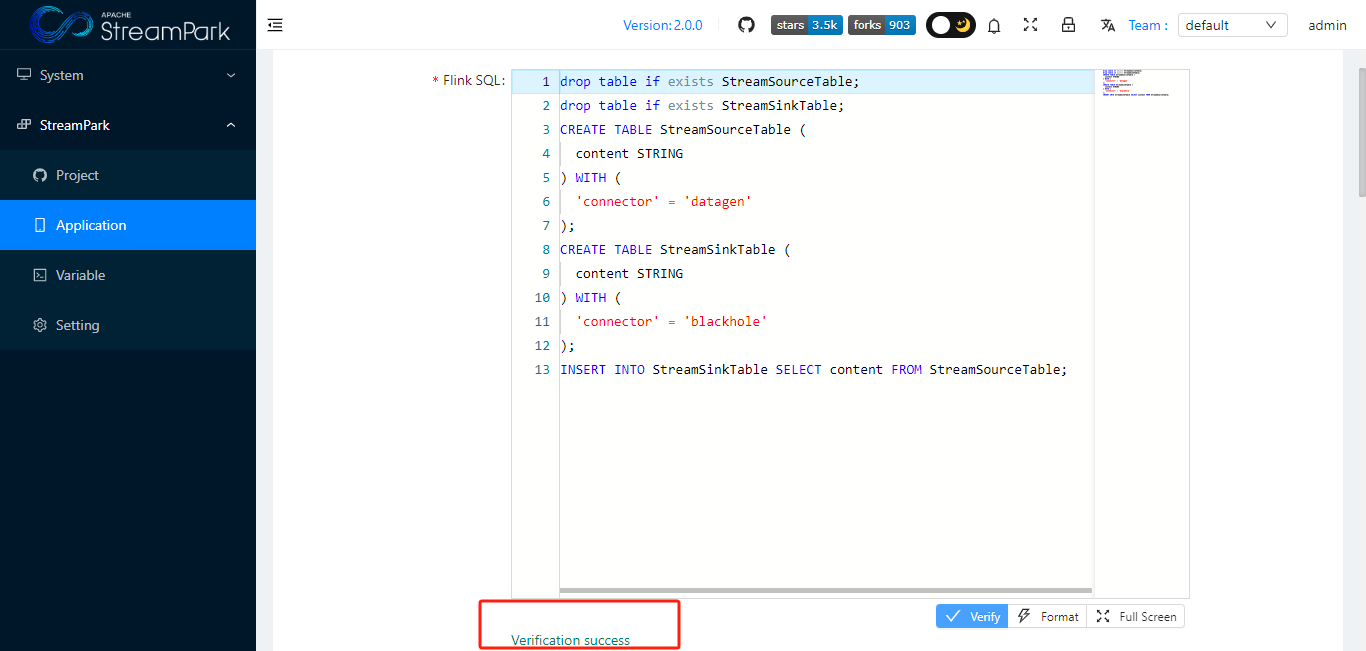Click the Version: 2.0.0 link

tap(662, 25)
